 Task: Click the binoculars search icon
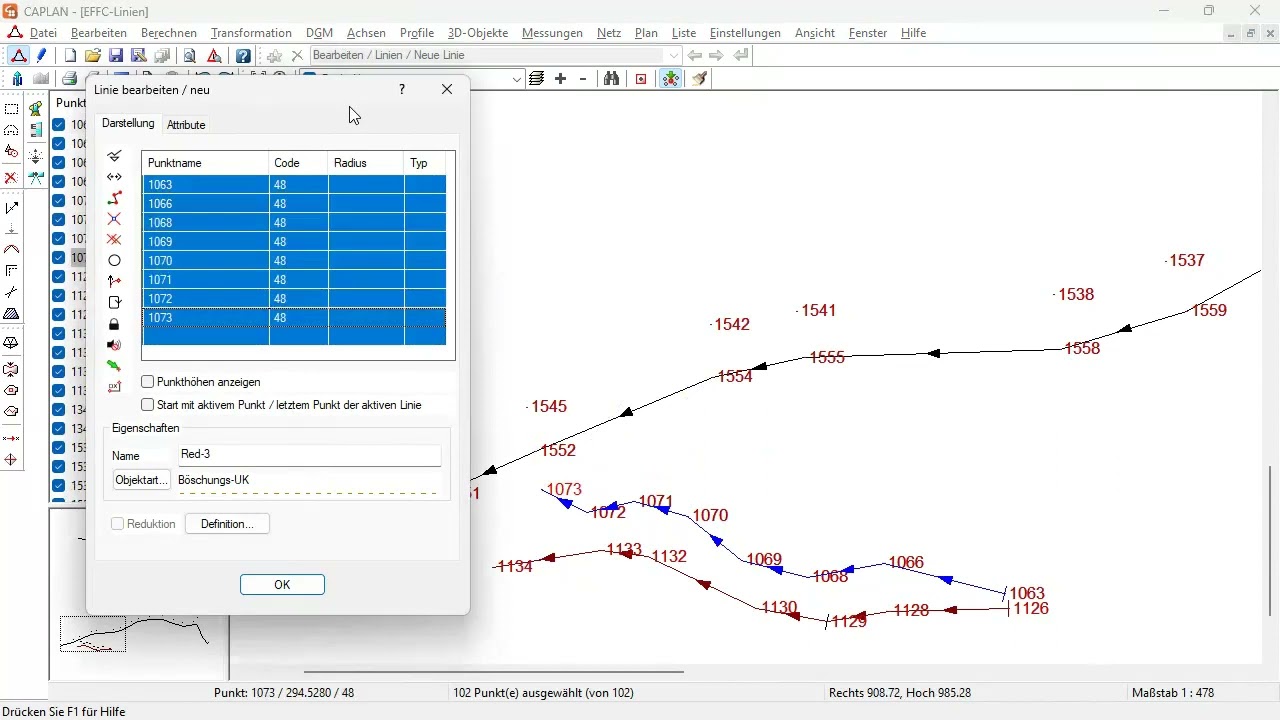[612, 79]
